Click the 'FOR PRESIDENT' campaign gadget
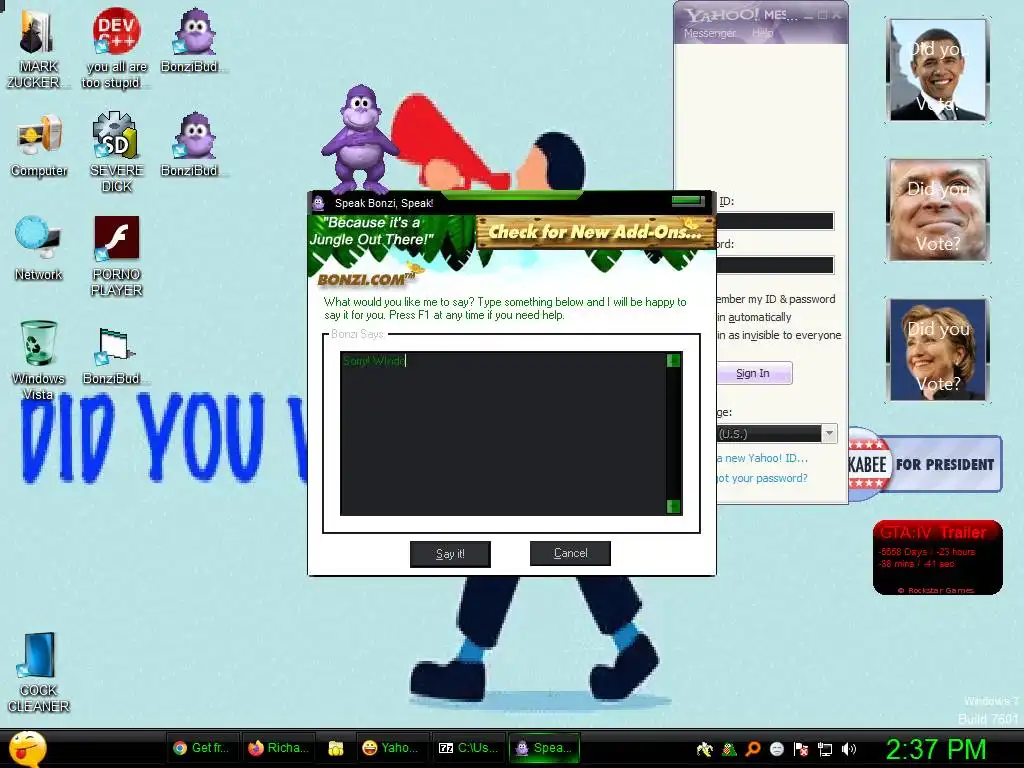This screenshot has height=768, width=1024. (x=925, y=464)
